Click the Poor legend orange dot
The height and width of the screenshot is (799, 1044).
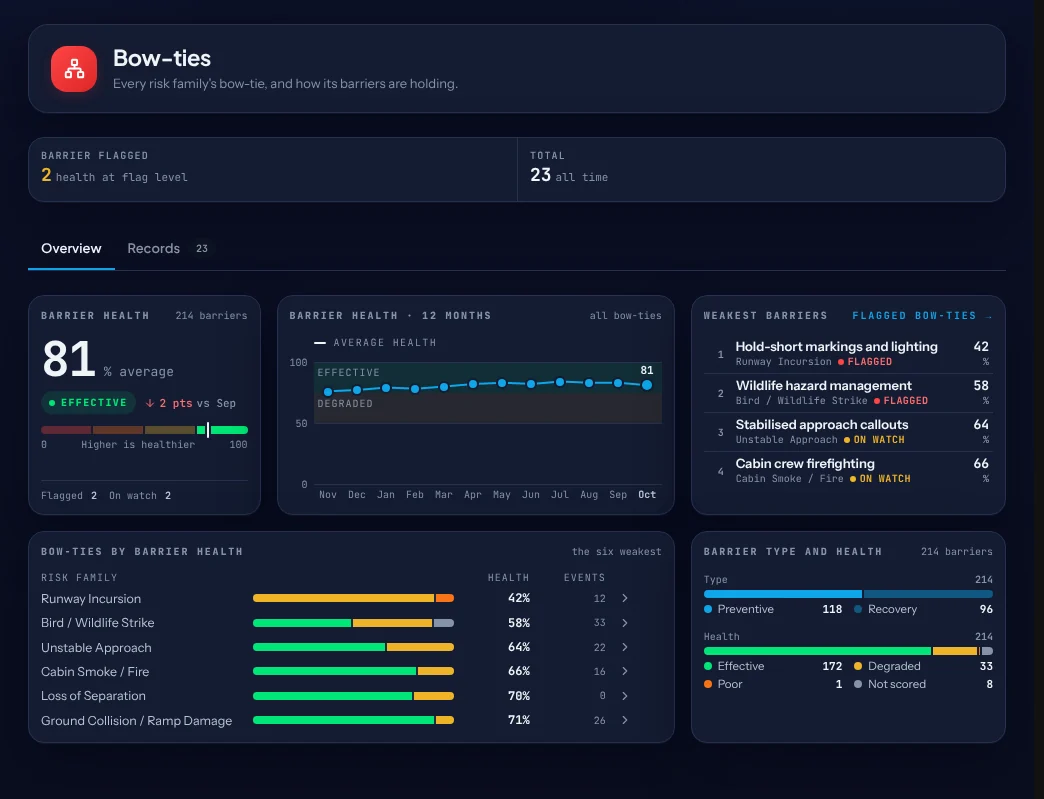pos(708,684)
